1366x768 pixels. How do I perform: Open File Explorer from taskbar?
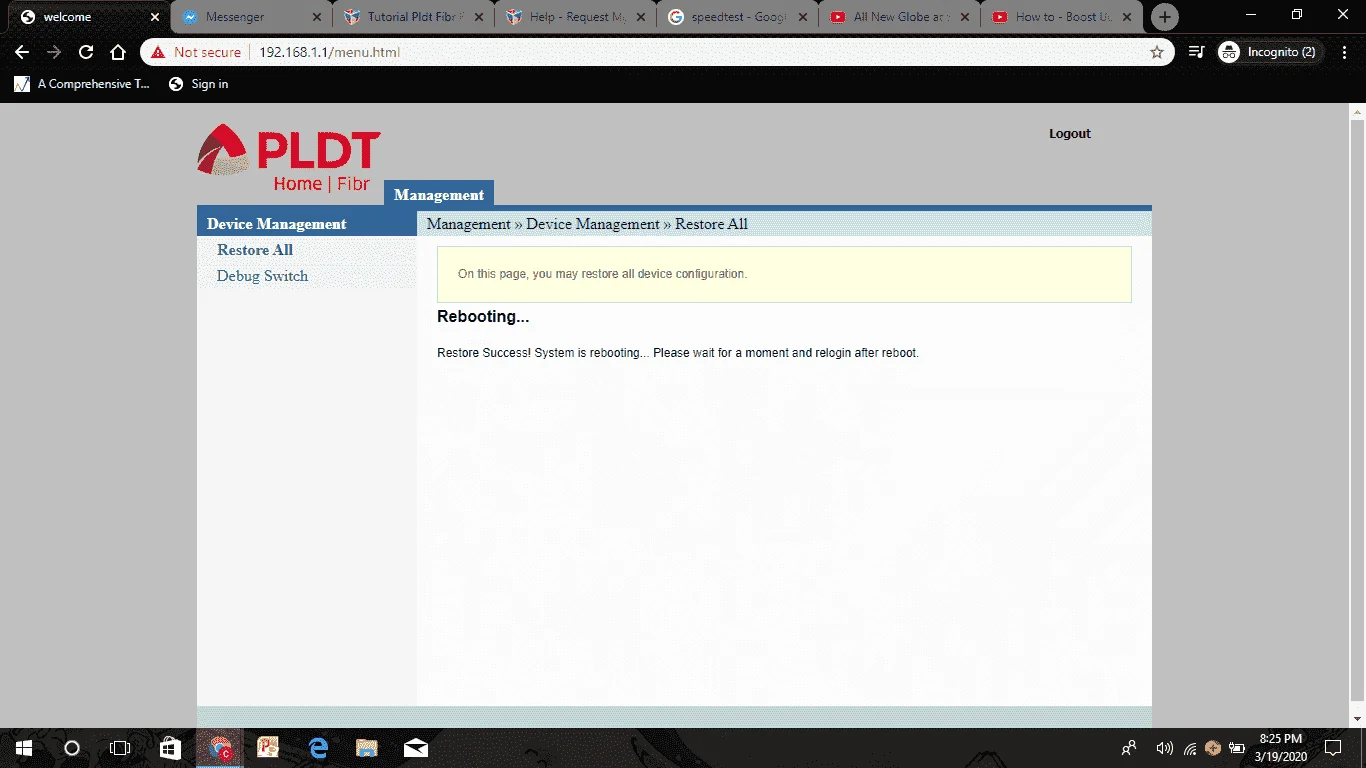coord(367,747)
